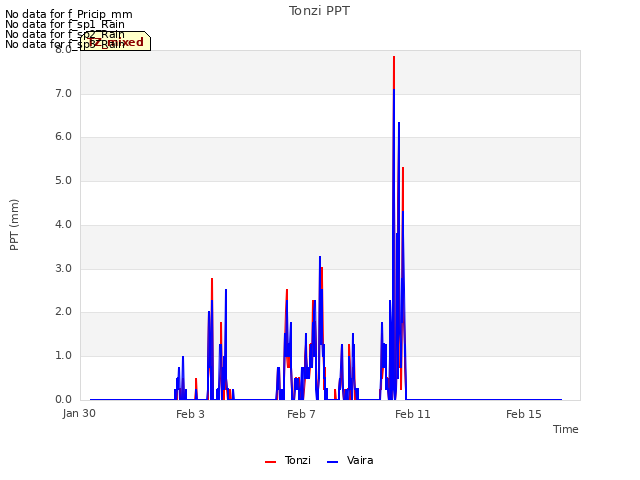
Task: Click the blue Vaira peak above 6.0
Action: click(x=399, y=123)
